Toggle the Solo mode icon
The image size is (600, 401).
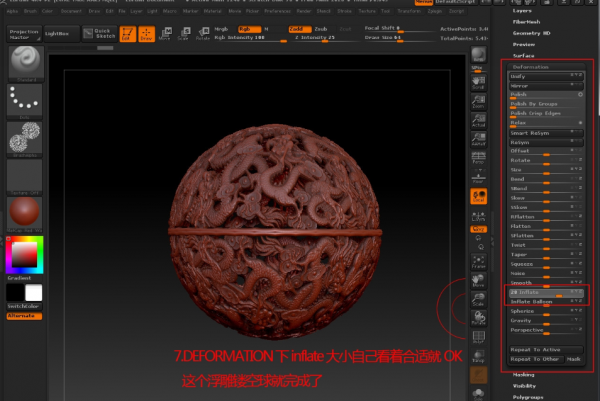pyautogui.click(x=478, y=394)
